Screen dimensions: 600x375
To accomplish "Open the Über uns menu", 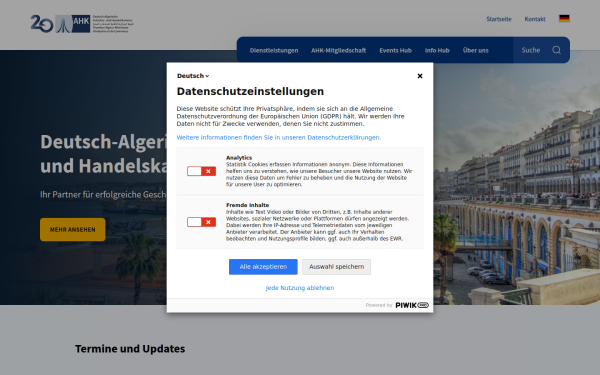I will (476, 50).
